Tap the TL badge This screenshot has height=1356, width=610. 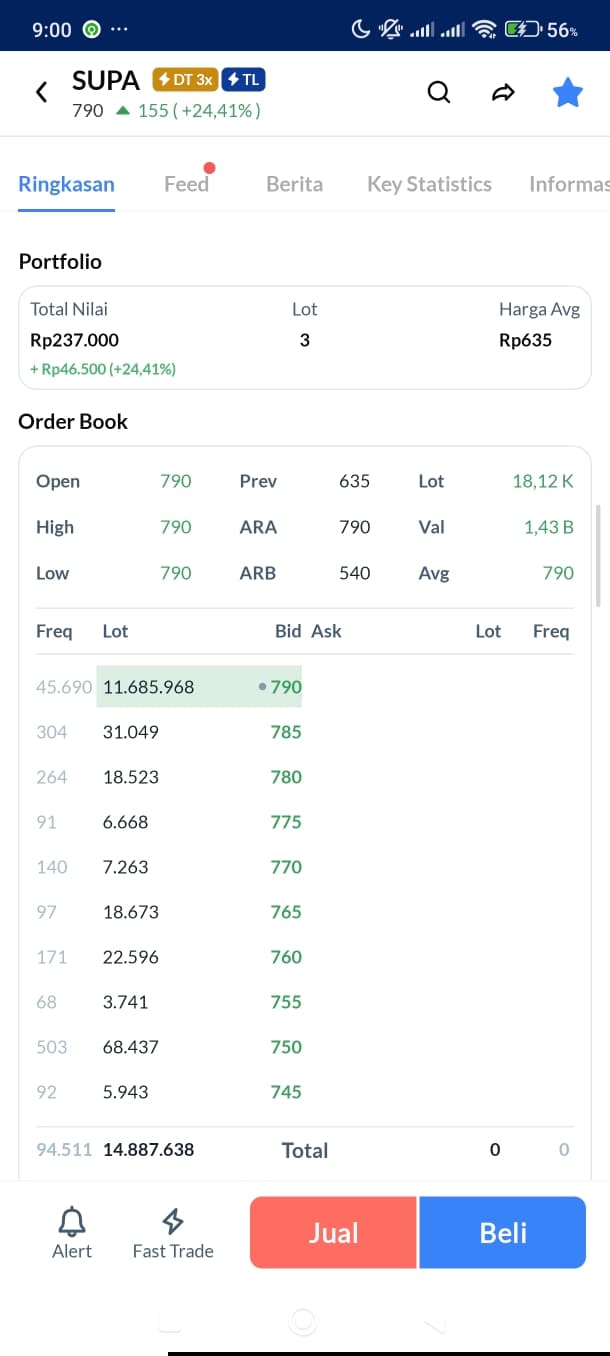click(243, 80)
